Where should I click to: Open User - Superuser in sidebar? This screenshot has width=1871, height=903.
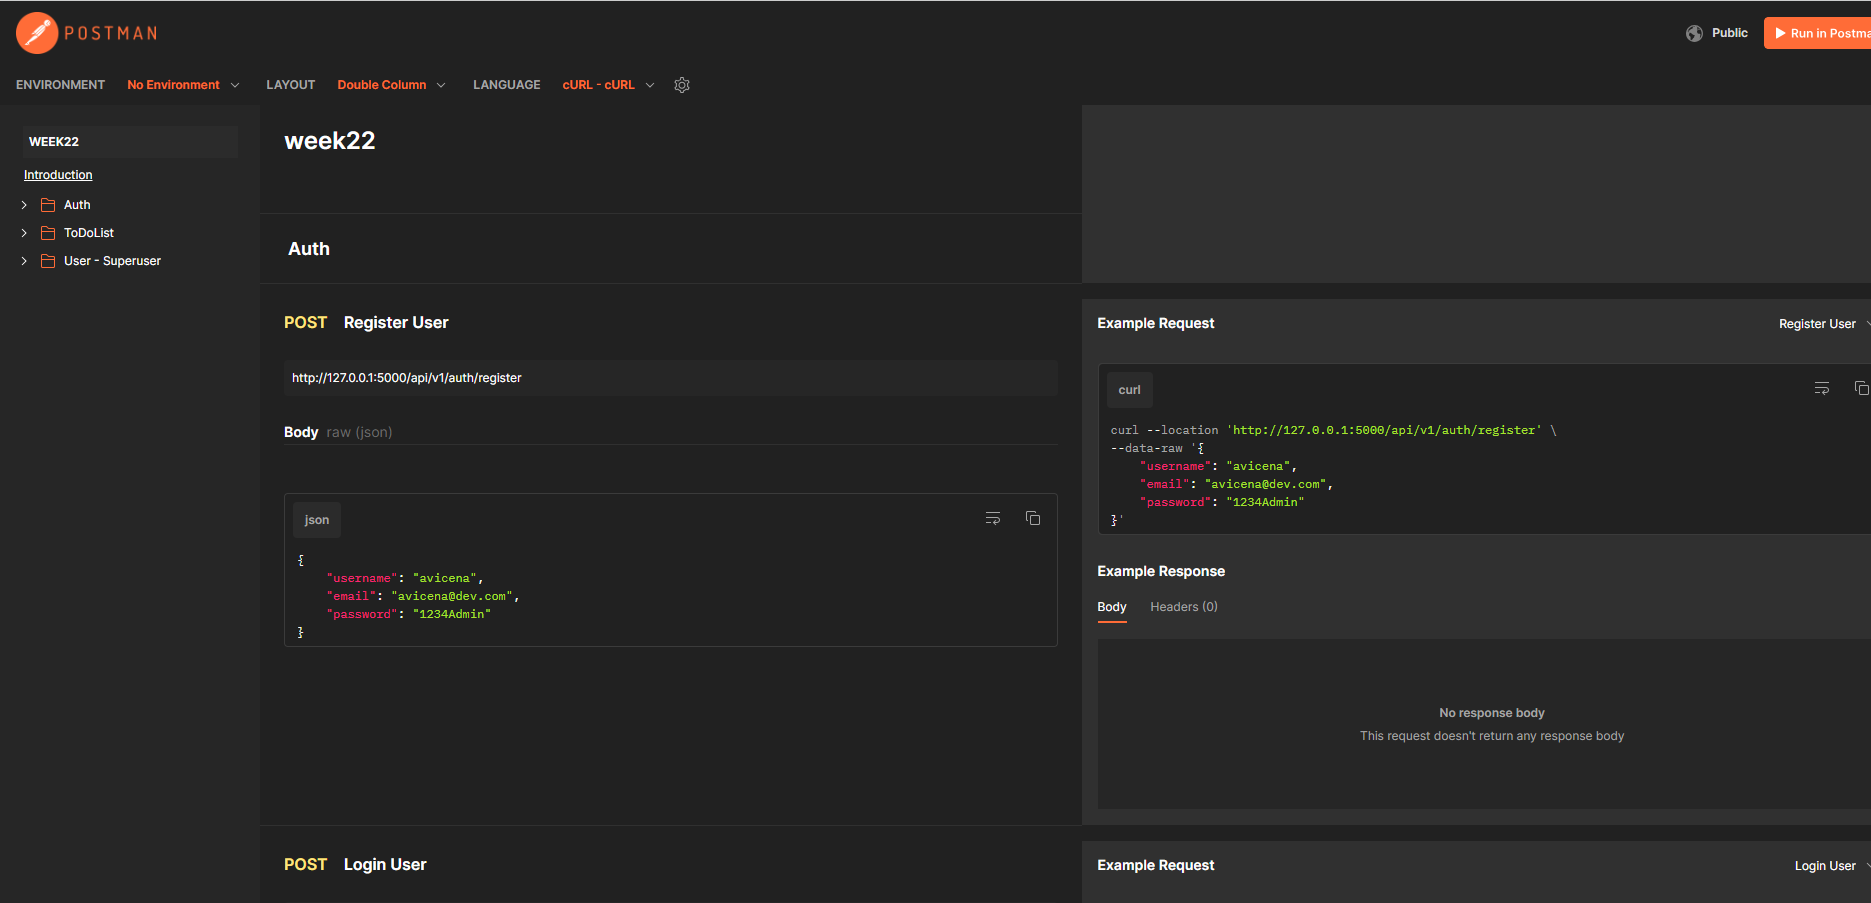[112, 261]
